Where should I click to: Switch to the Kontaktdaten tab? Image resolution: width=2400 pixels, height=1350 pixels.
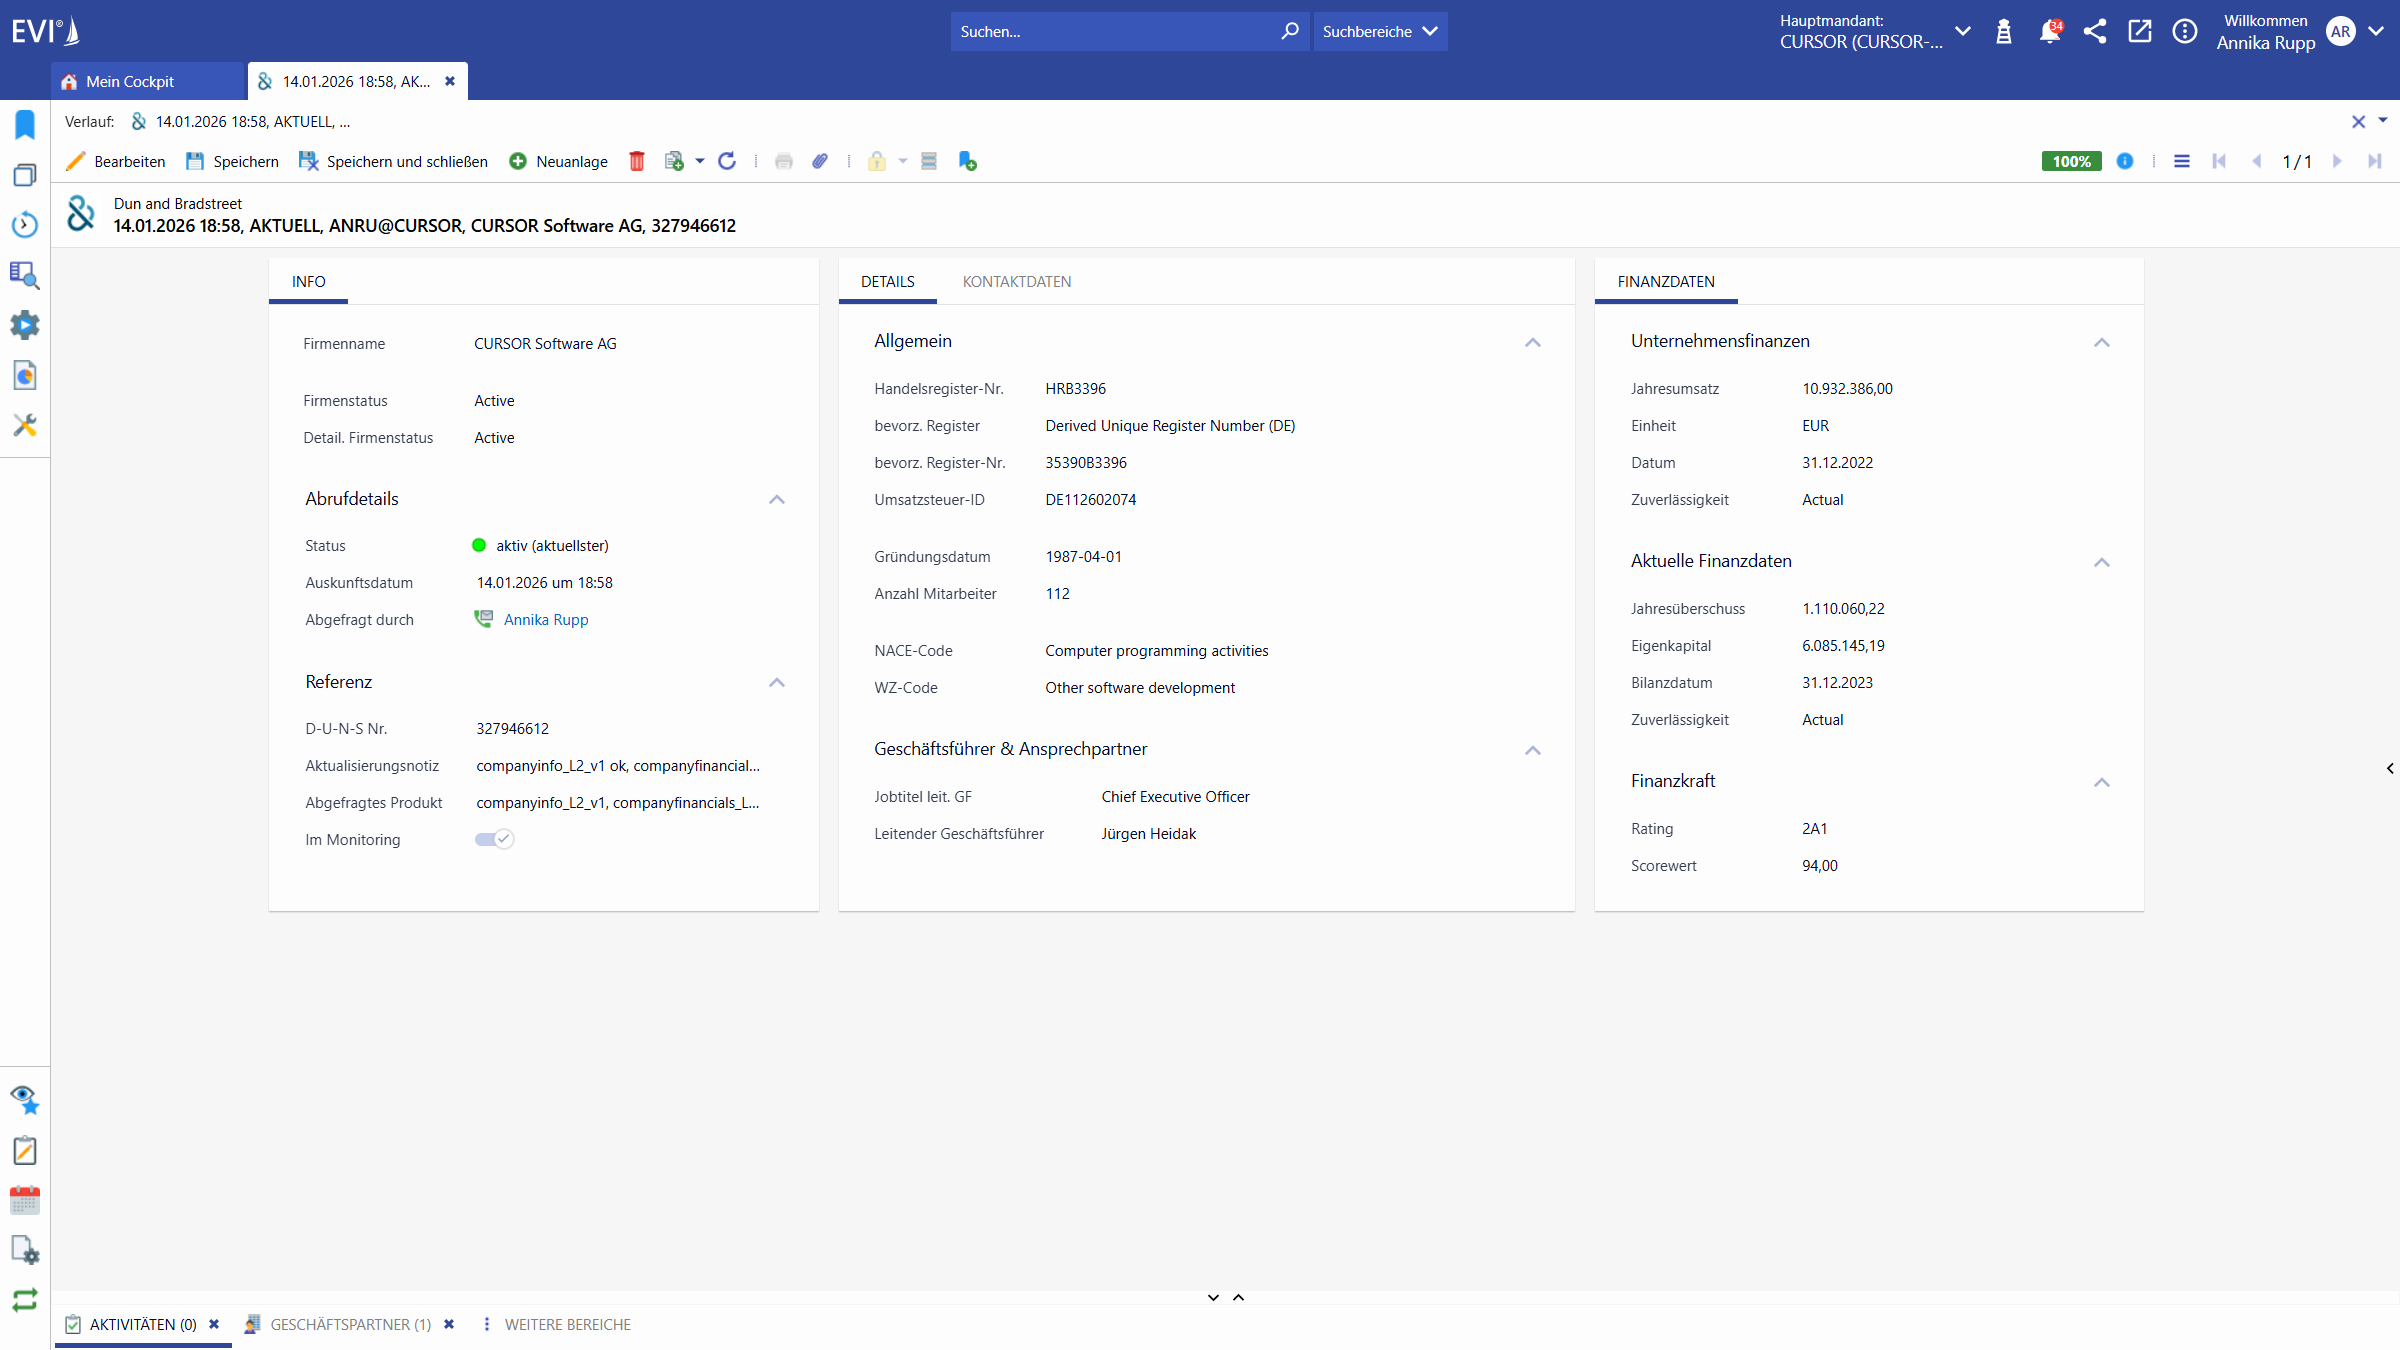click(x=1017, y=281)
